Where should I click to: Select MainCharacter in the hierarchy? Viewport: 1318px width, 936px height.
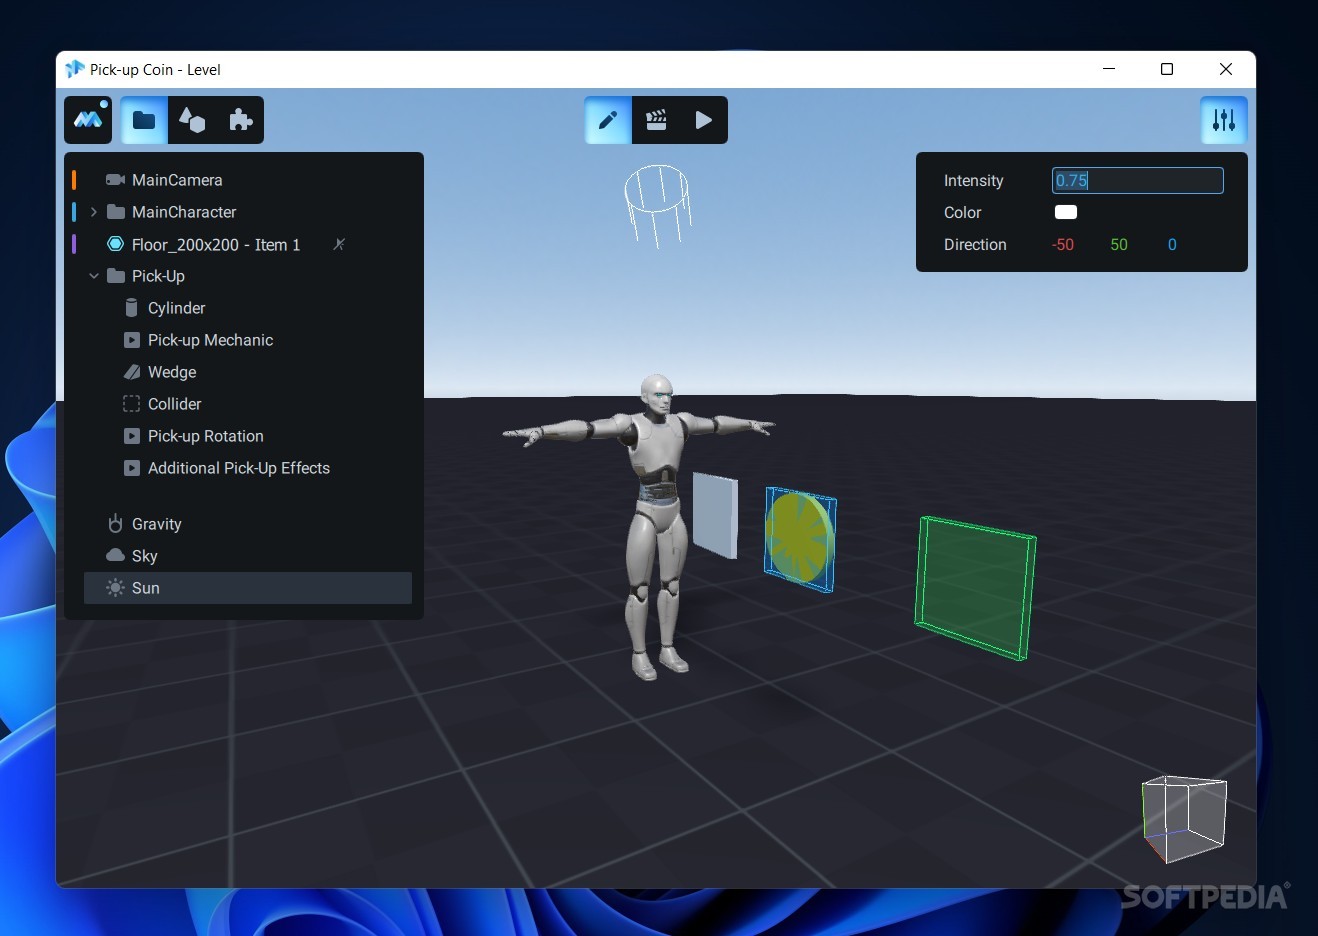pos(184,212)
